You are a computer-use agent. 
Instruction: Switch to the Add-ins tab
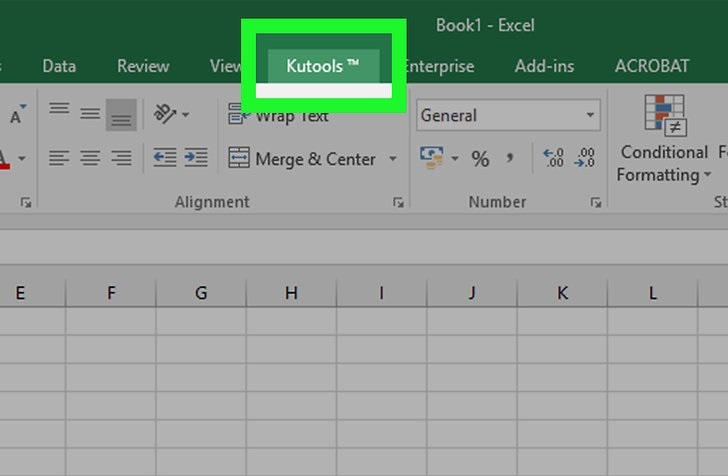(544, 66)
